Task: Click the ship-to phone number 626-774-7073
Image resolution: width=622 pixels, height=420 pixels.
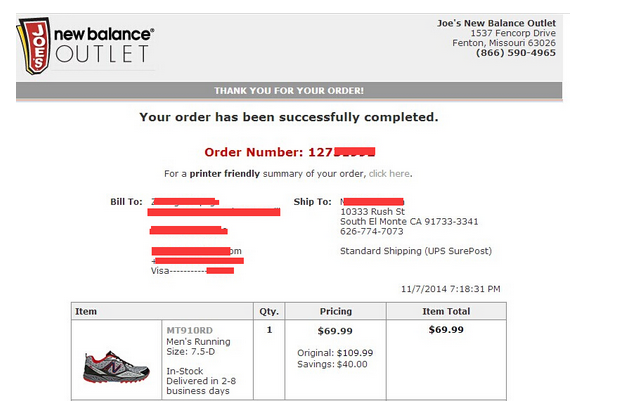Action: [x=372, y=232]
